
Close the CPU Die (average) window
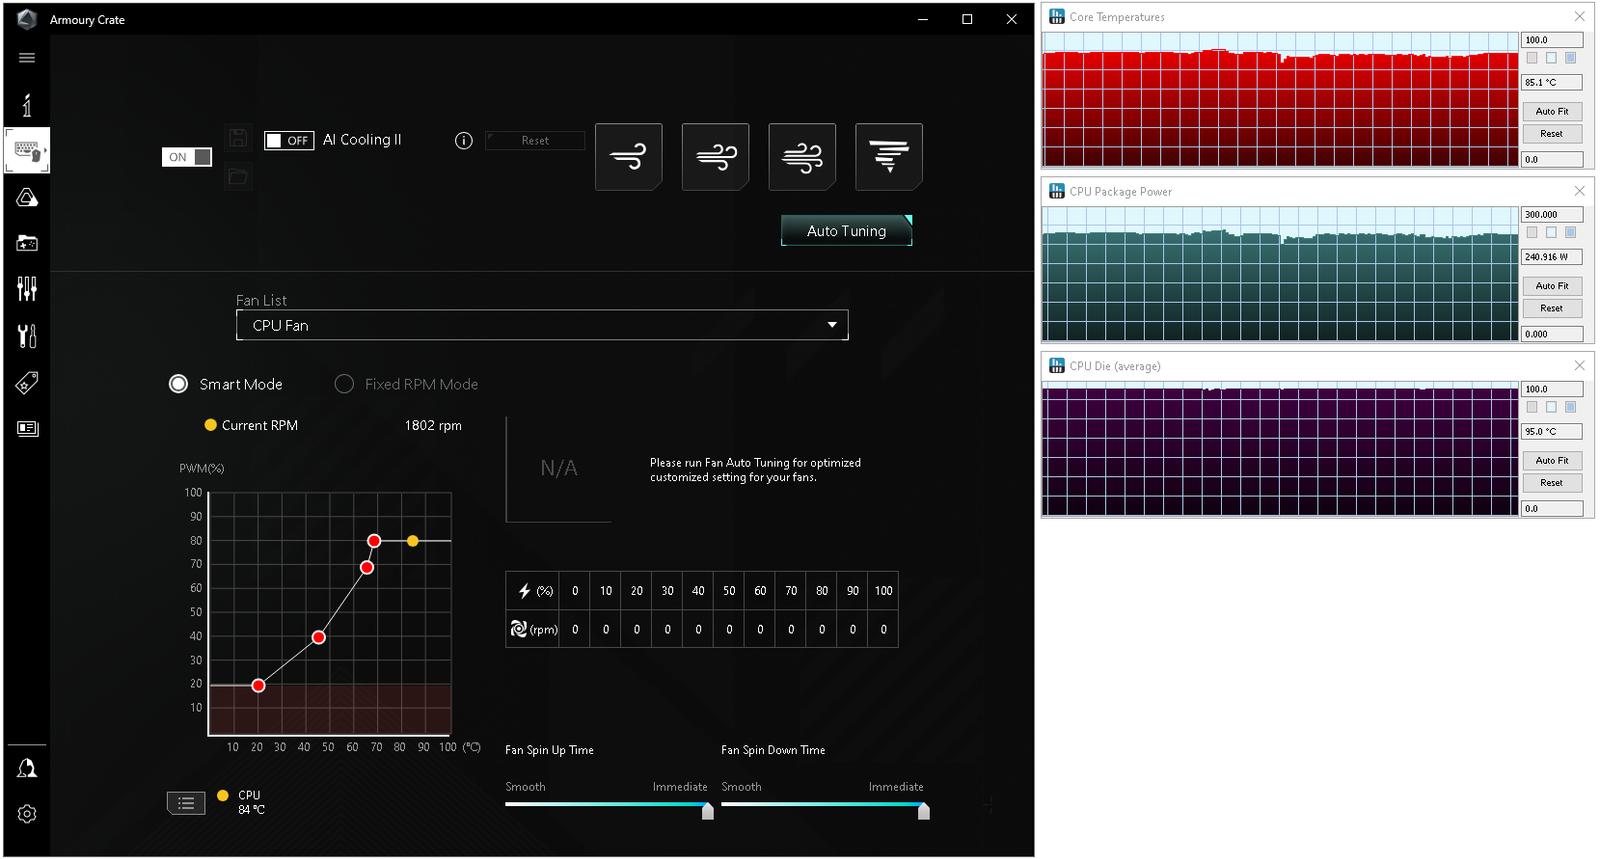(1579, 366)
